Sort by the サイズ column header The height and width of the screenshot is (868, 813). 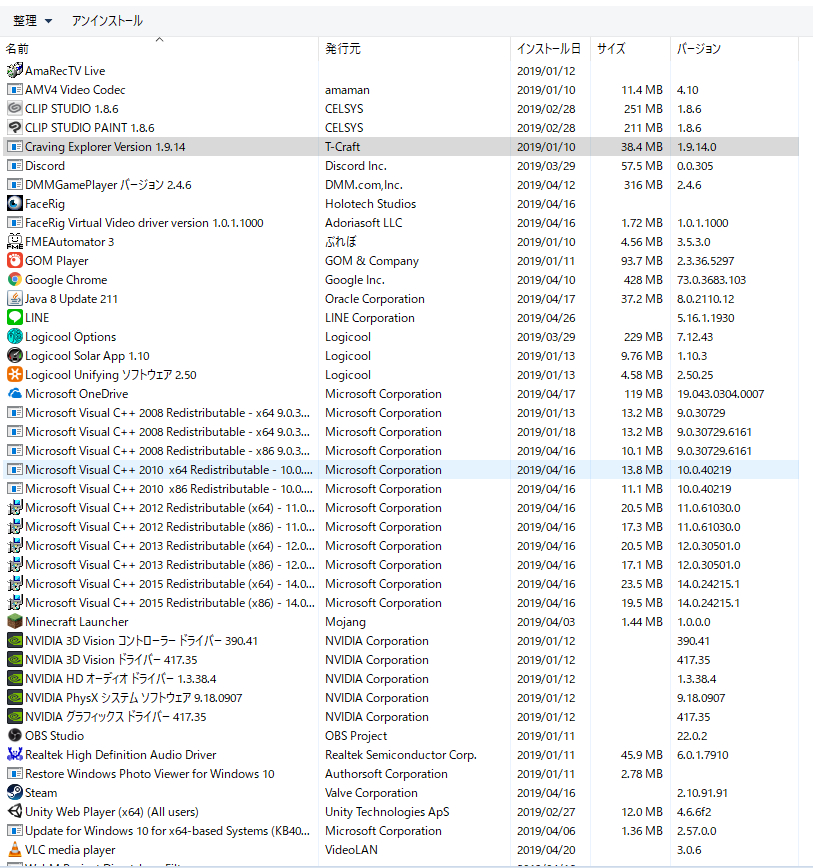coord(630,49)
